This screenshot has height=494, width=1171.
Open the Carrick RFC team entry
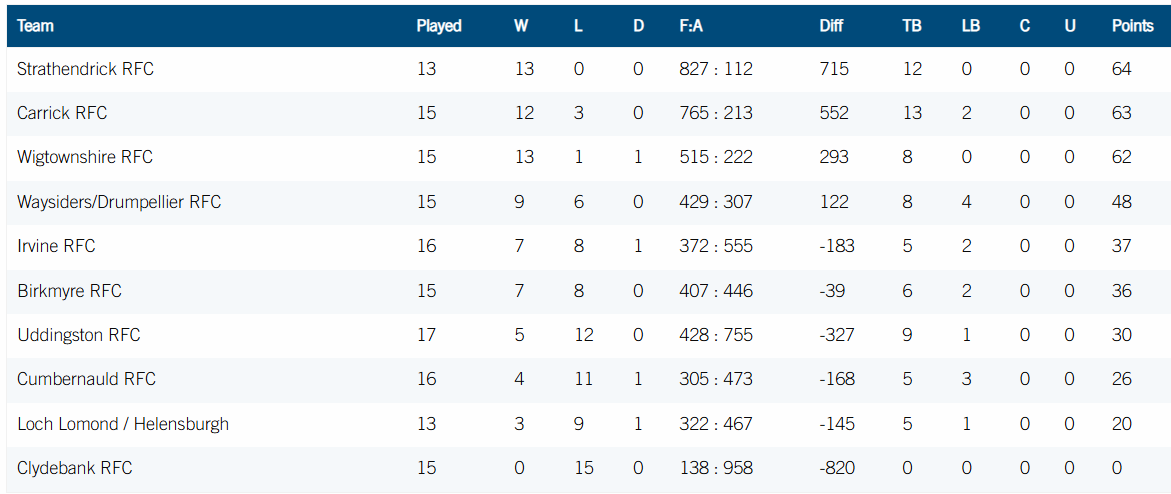(x=62, y=114)
